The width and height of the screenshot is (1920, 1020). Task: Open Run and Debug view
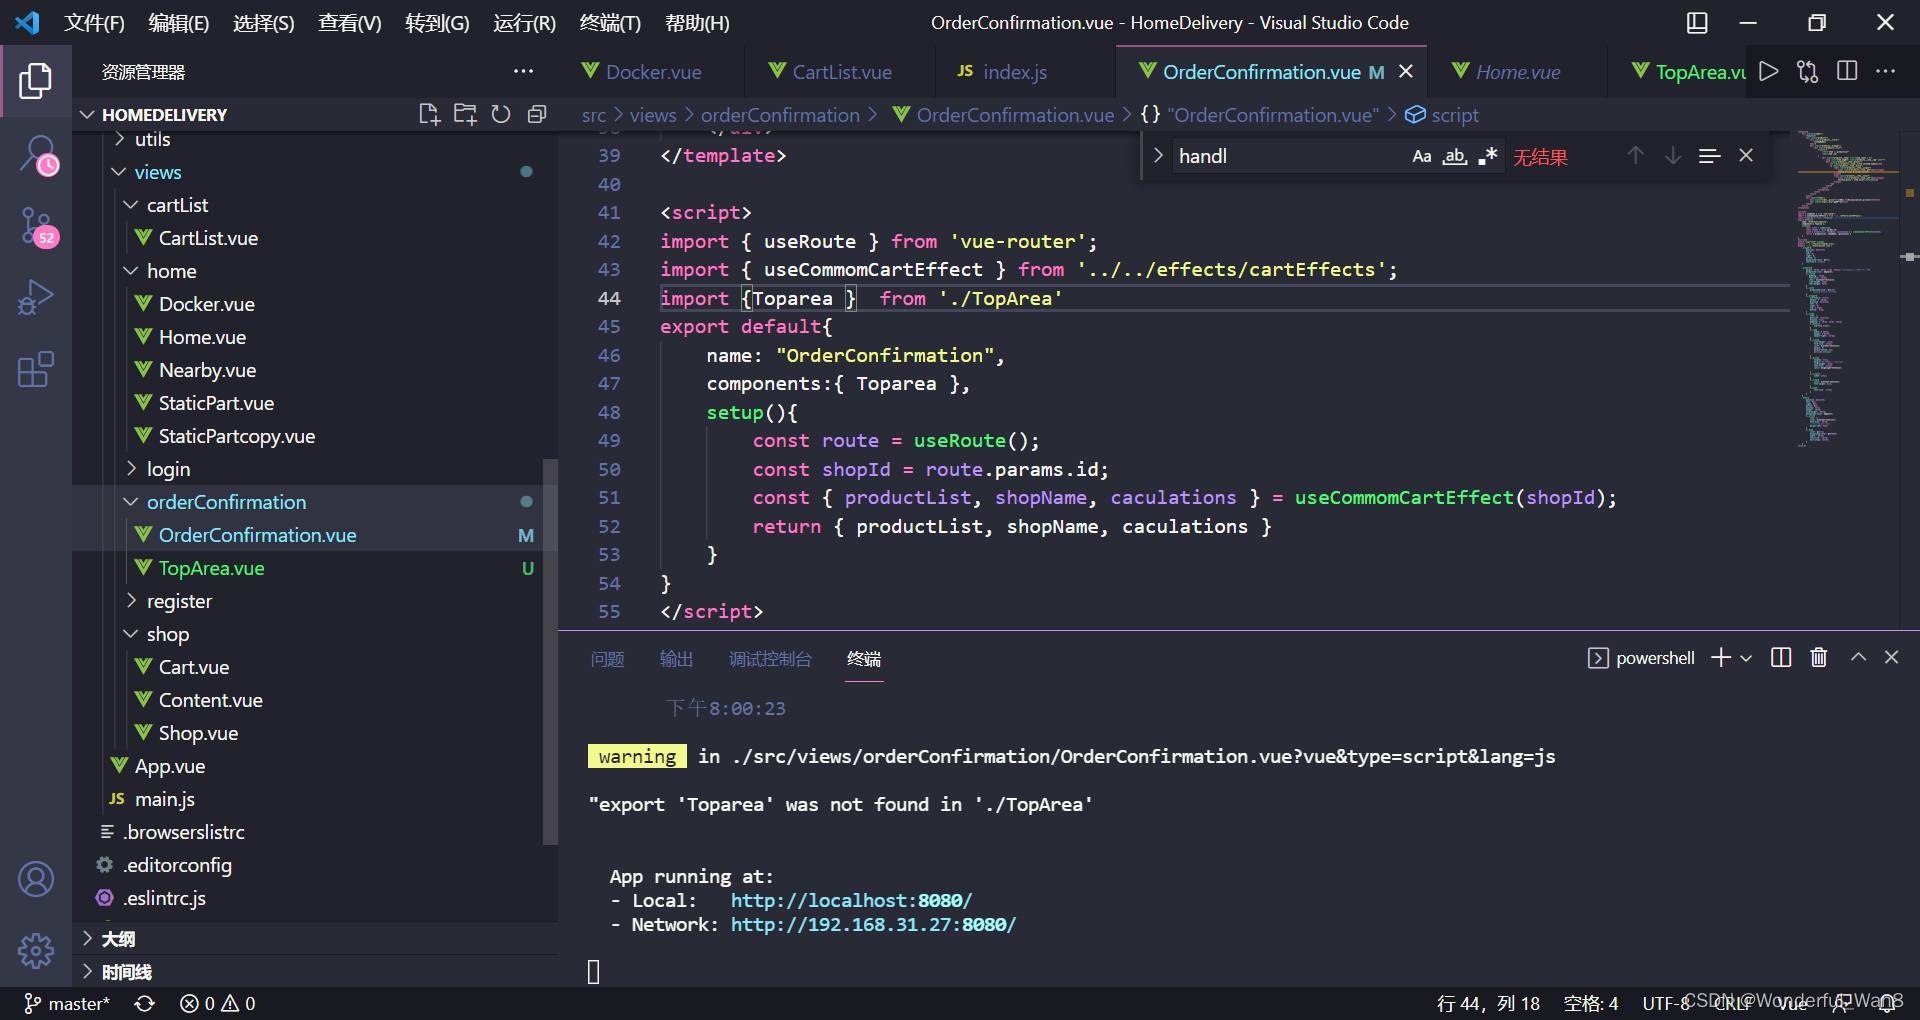pyautogui.click(x=36, y=298)
